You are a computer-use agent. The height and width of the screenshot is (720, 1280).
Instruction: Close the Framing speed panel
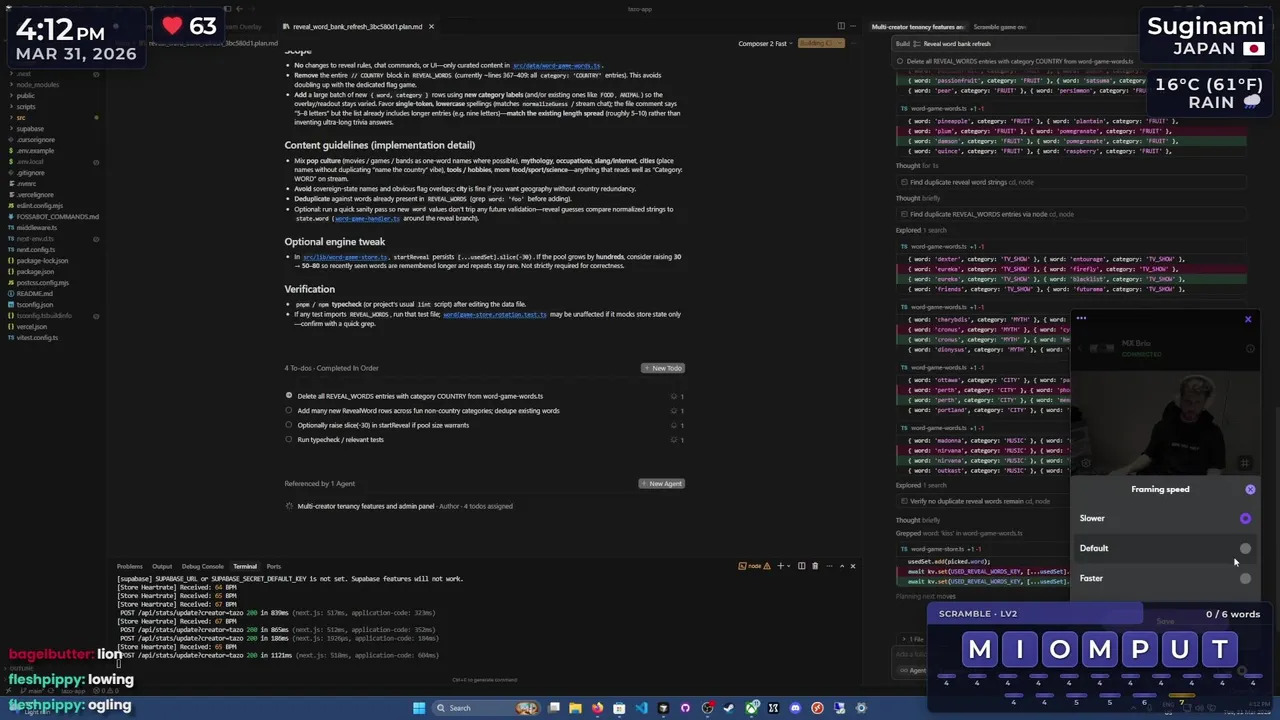[1250, 490]
